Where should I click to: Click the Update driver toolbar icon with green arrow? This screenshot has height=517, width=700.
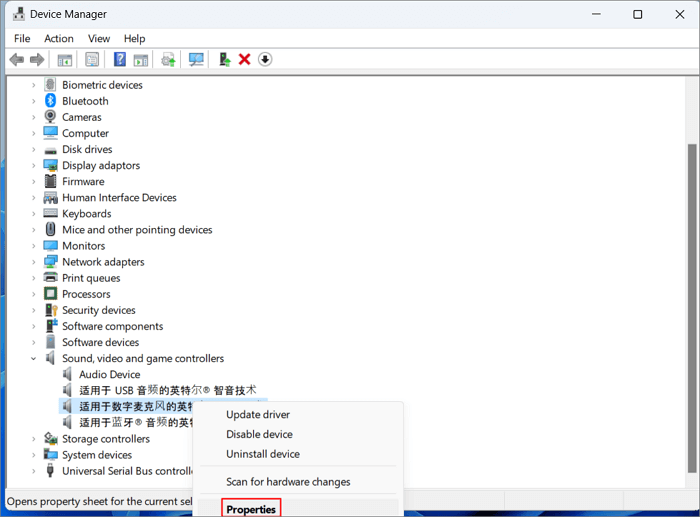coord(225,60)
